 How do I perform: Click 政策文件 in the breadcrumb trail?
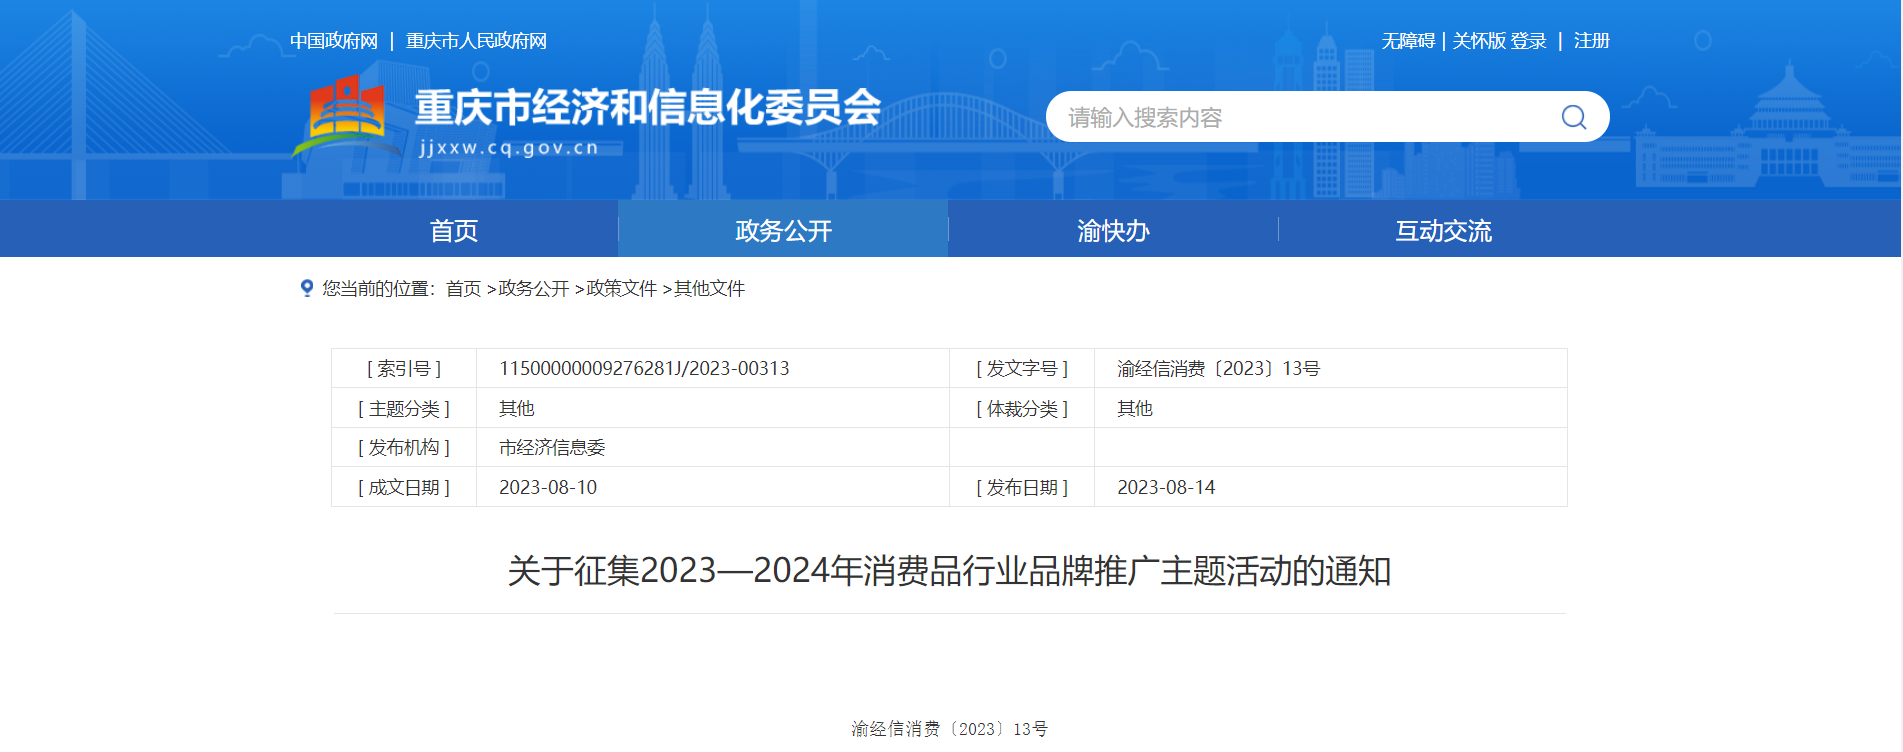pos(621,289)
